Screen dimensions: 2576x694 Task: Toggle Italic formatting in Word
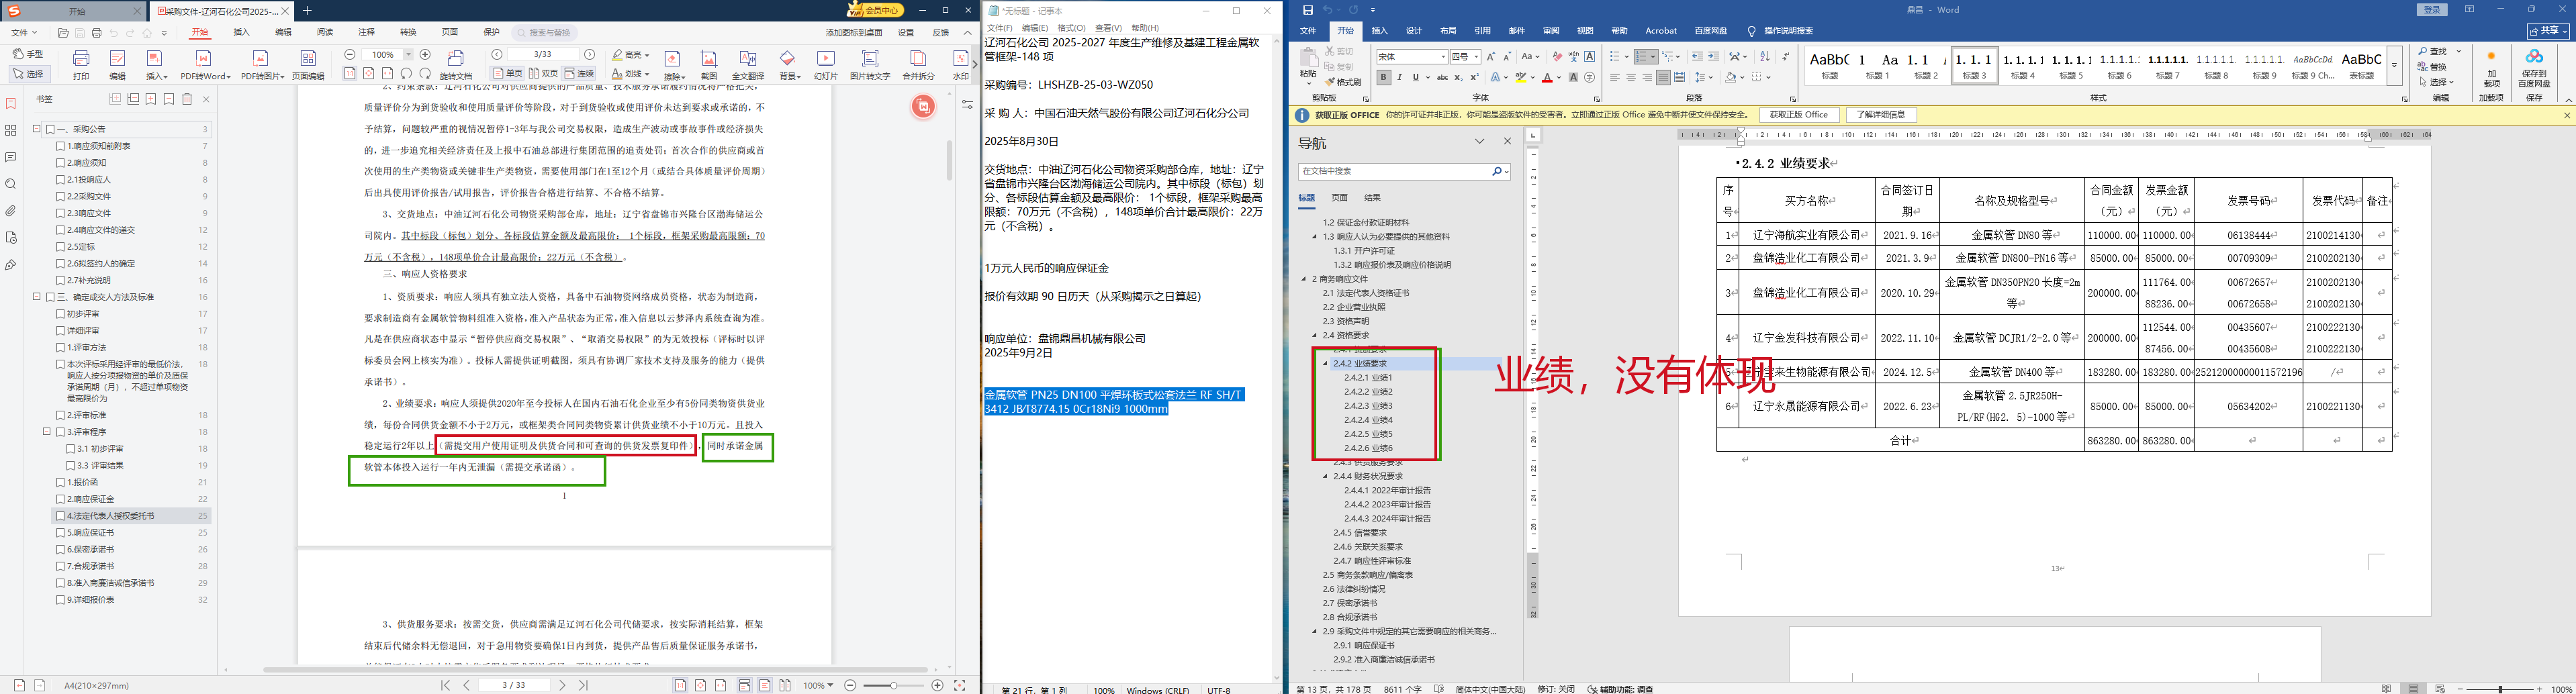[1399, 77]
